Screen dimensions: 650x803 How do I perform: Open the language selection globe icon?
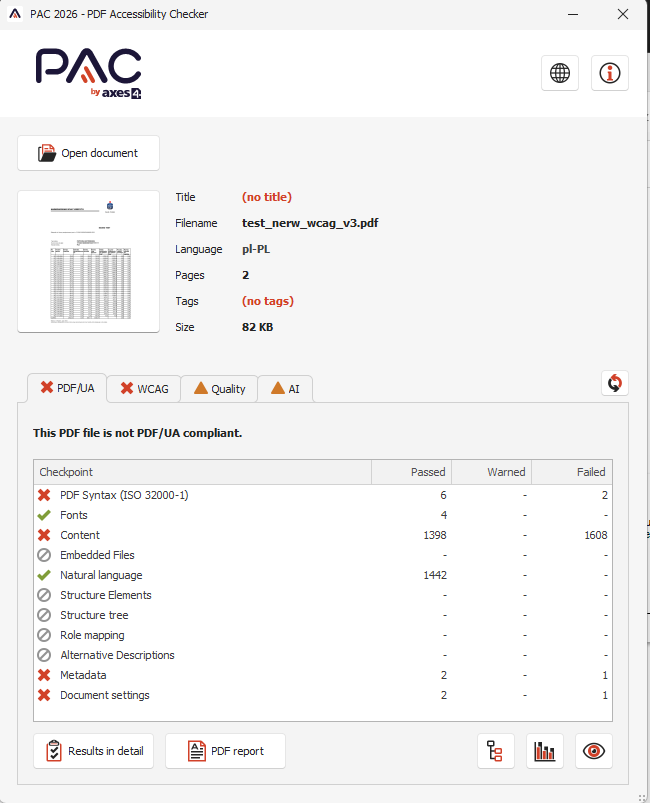point(560,73)
